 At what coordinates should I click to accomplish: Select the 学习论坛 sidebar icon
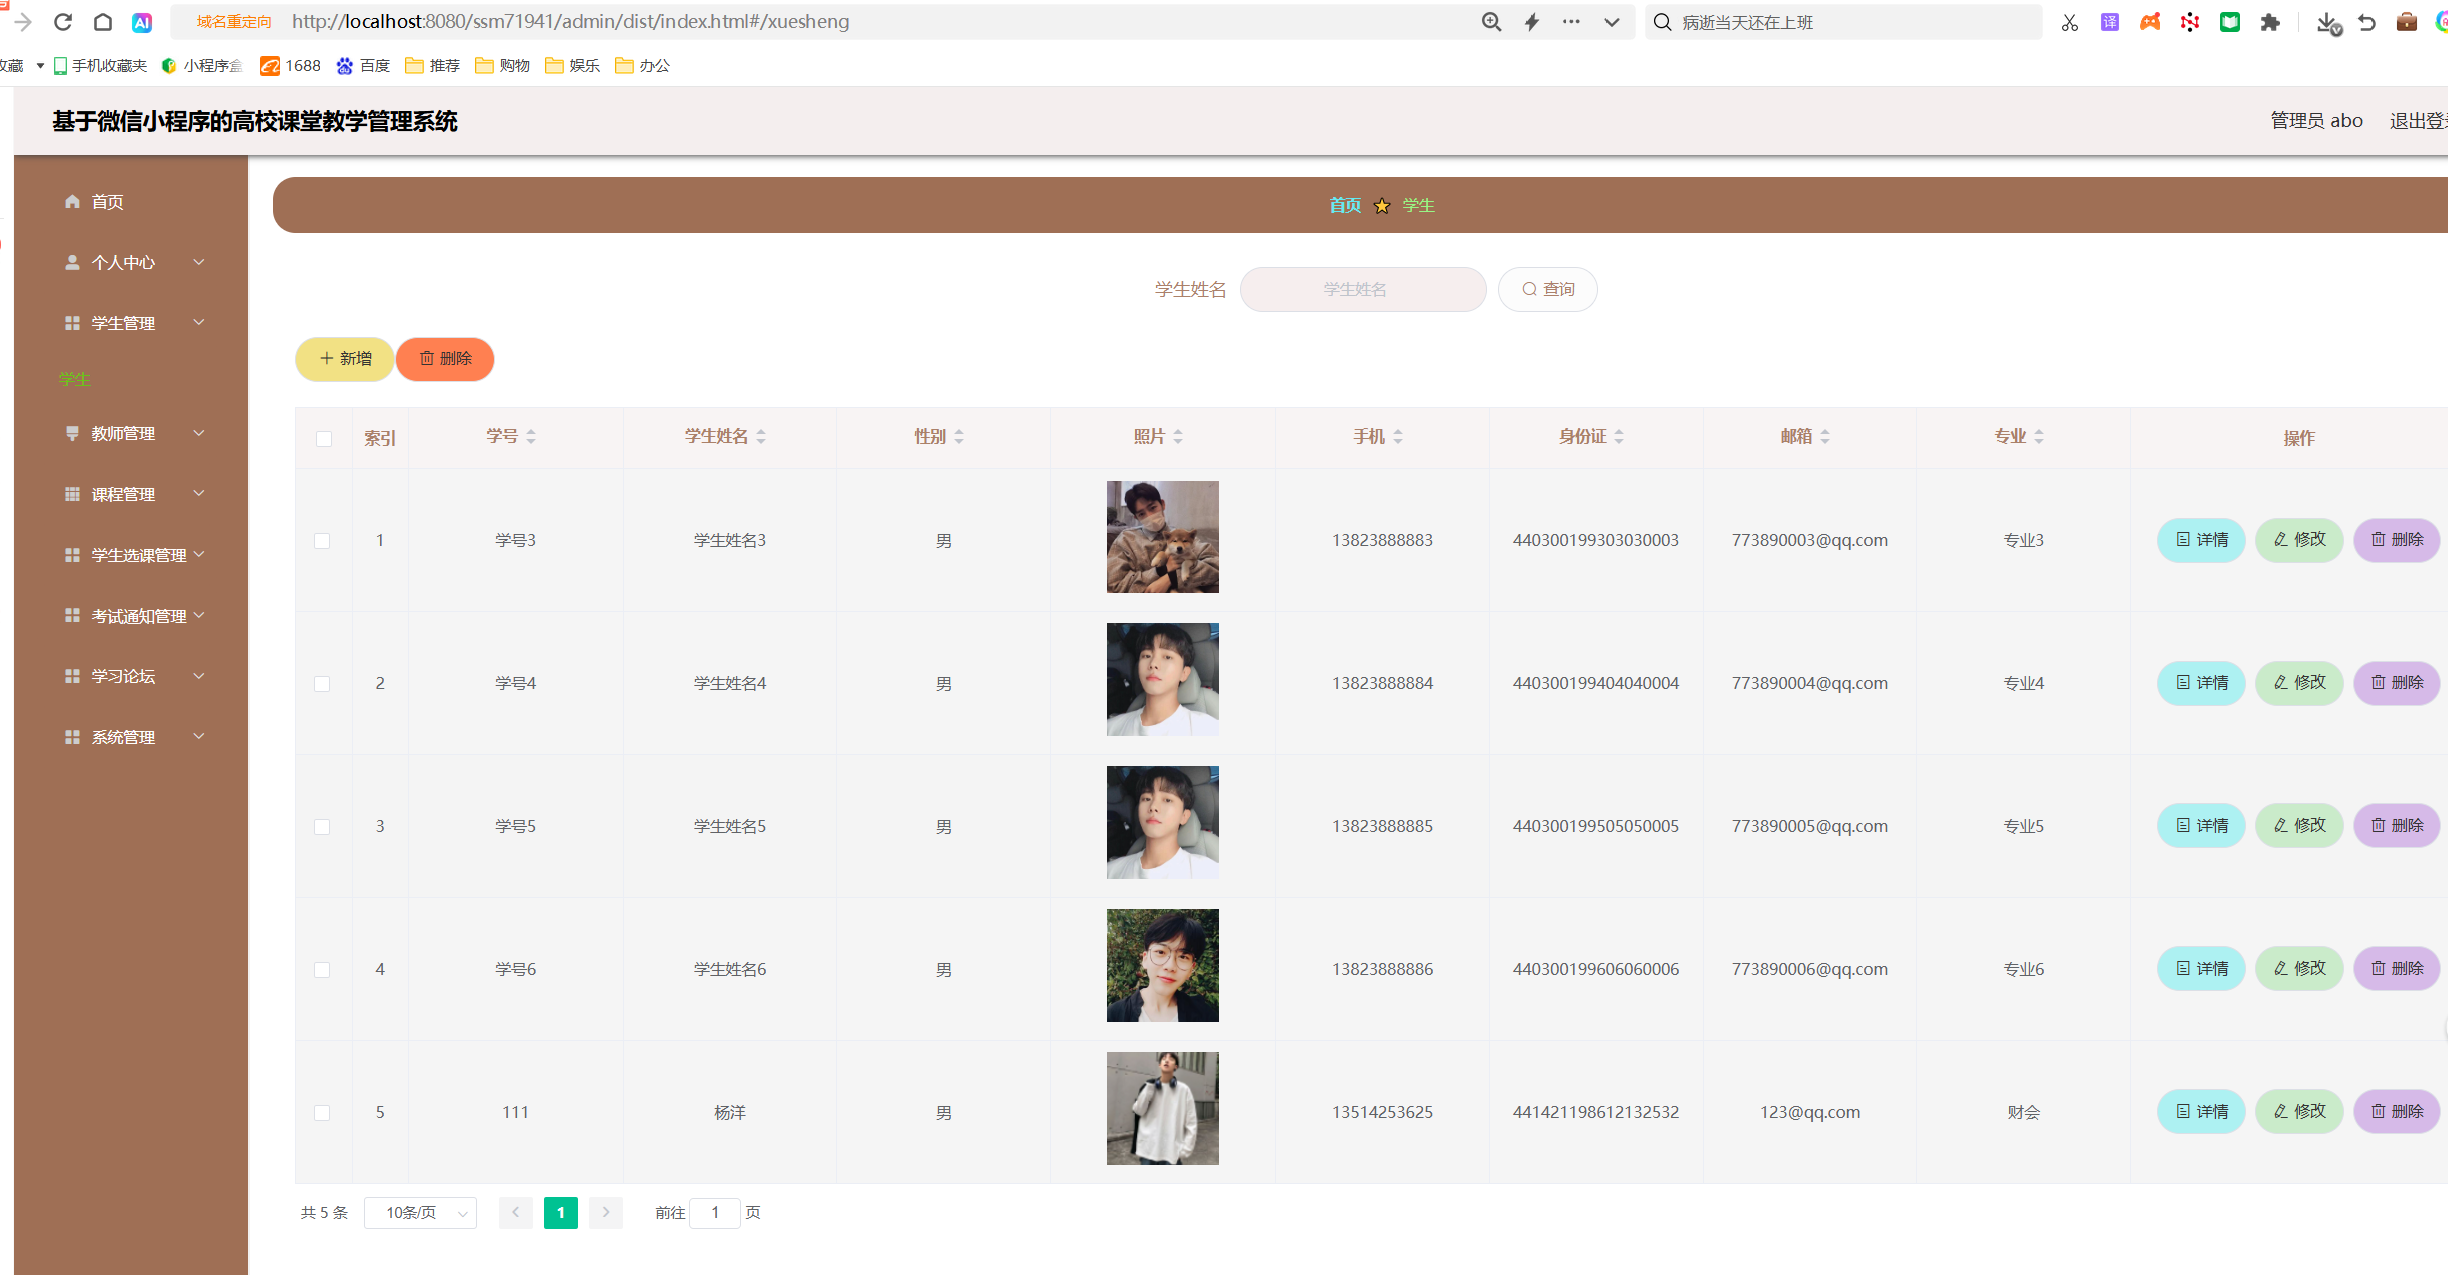pyautogui.click(x=72, y=676)
